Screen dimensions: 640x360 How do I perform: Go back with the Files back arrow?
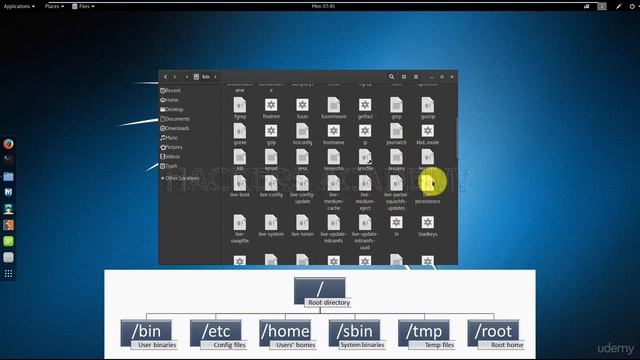(x=165, y=77)
